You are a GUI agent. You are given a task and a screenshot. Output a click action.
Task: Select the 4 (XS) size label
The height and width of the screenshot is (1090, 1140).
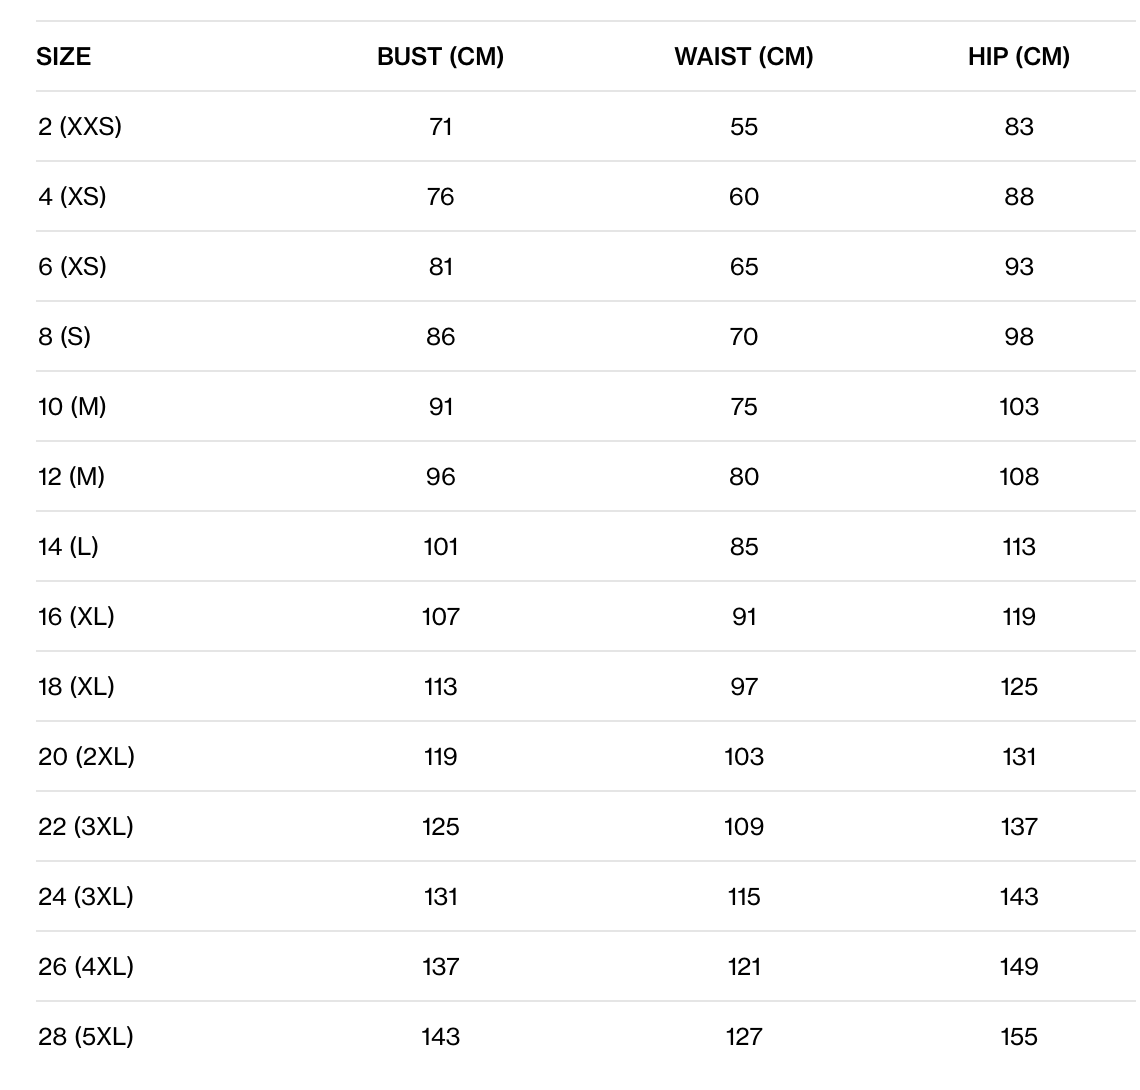click(72, 197)
